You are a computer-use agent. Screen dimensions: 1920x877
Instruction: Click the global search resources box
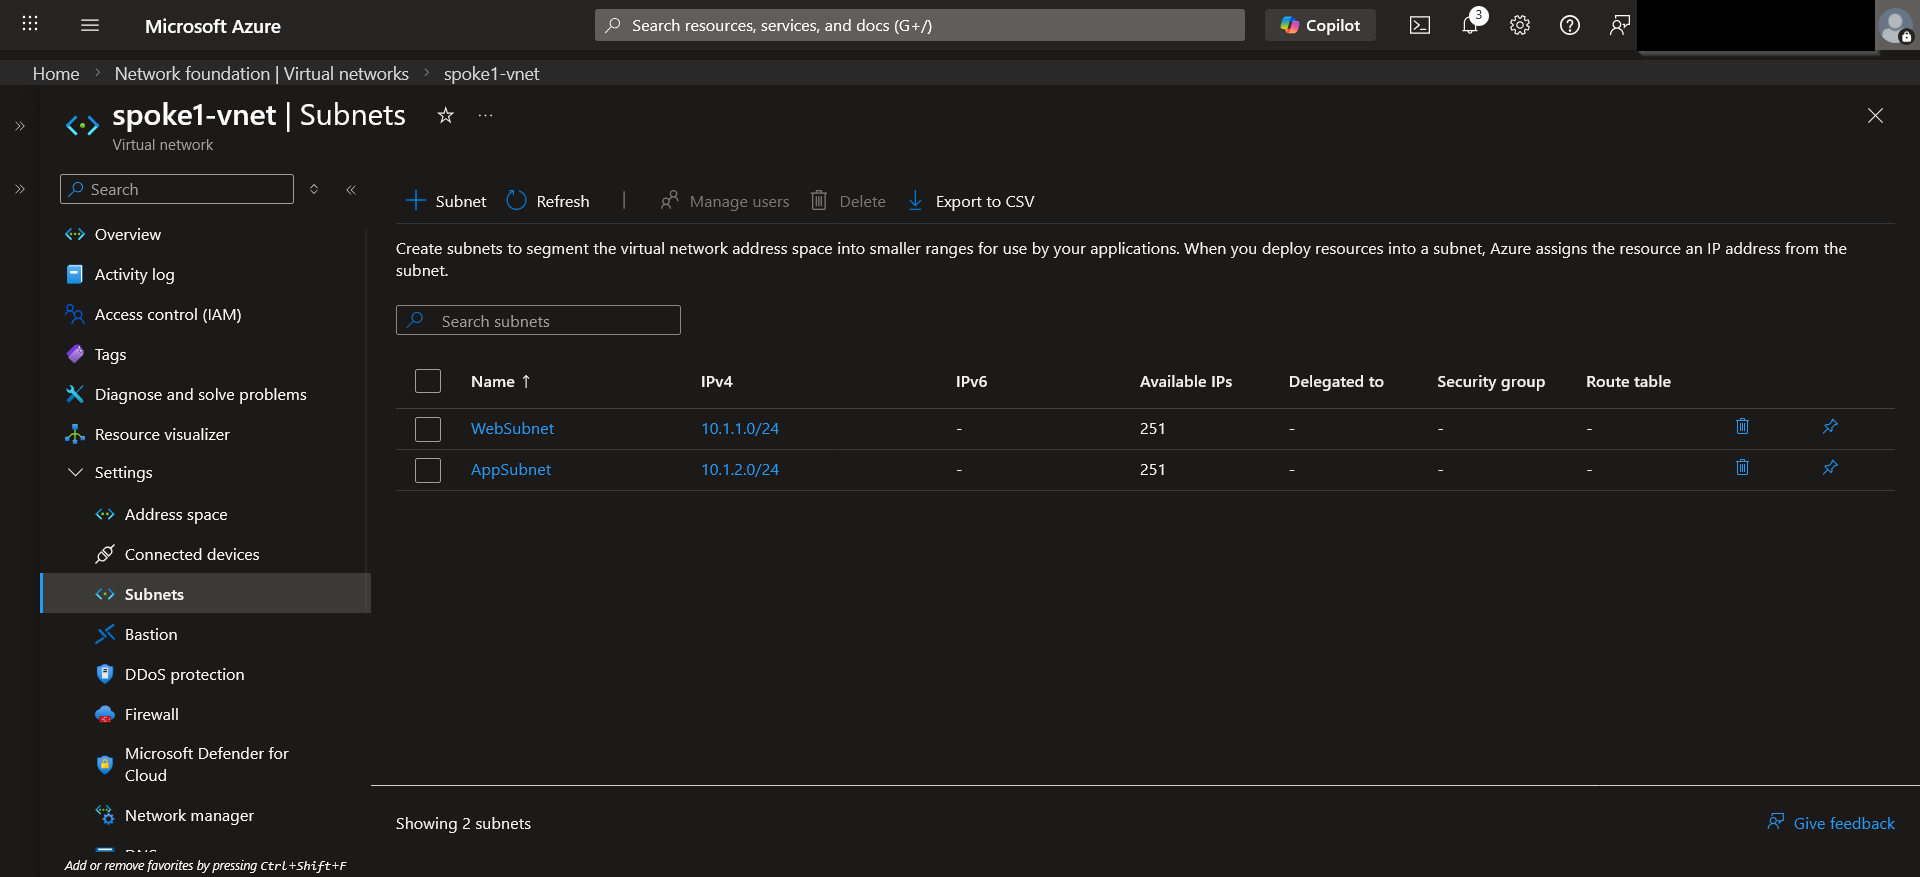coord(920,25)
